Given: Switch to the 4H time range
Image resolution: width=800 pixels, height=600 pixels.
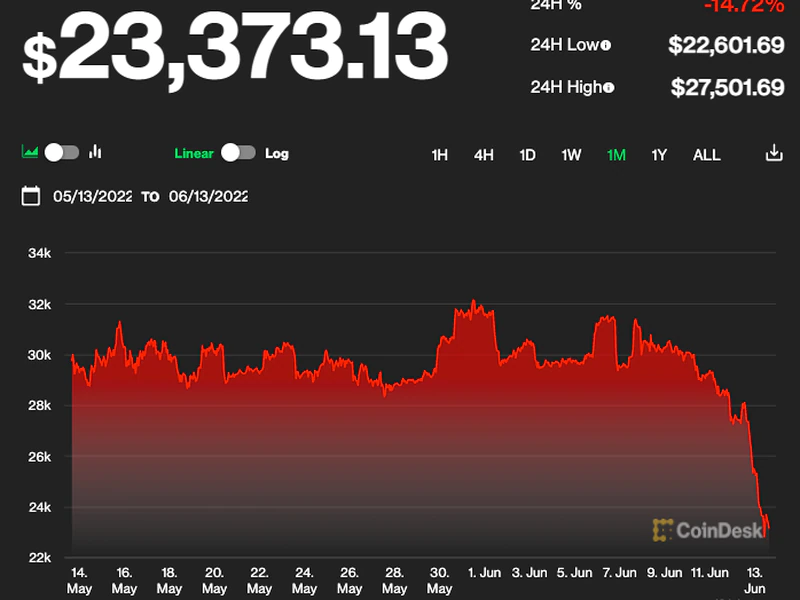Looking at the screenshot, I should pos(483,155).
